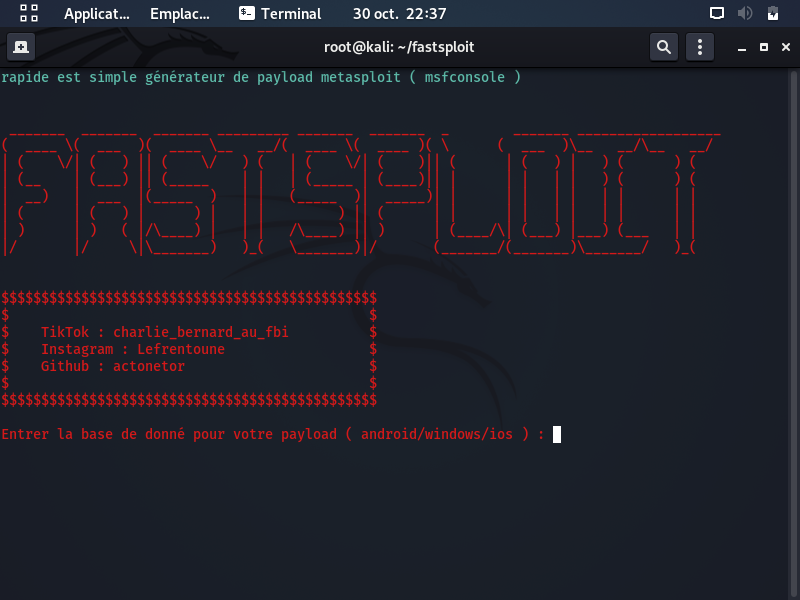Viewport: 800px width, 600px height.
Task: Click the payload input cursor after the prompt
Action: click(558, 434)
